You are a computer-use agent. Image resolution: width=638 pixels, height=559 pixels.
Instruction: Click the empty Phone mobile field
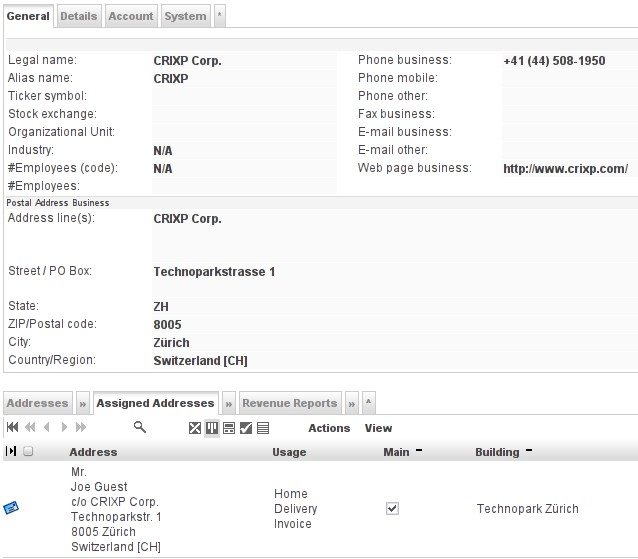[x=570, y=78]
